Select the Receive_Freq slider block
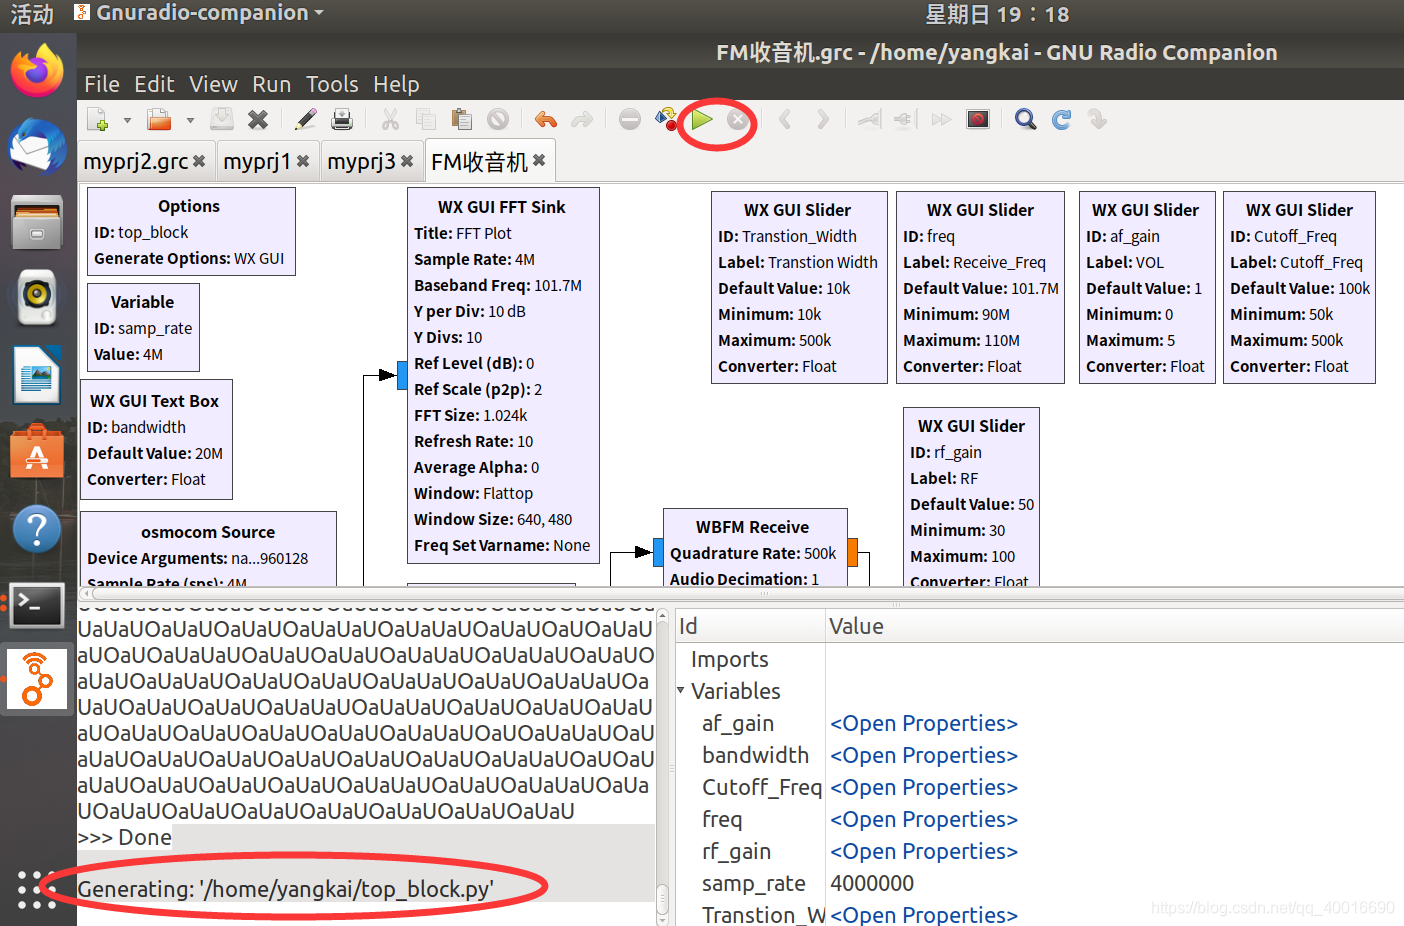This screenshot has height=926, width=1404. click(980, 288)
